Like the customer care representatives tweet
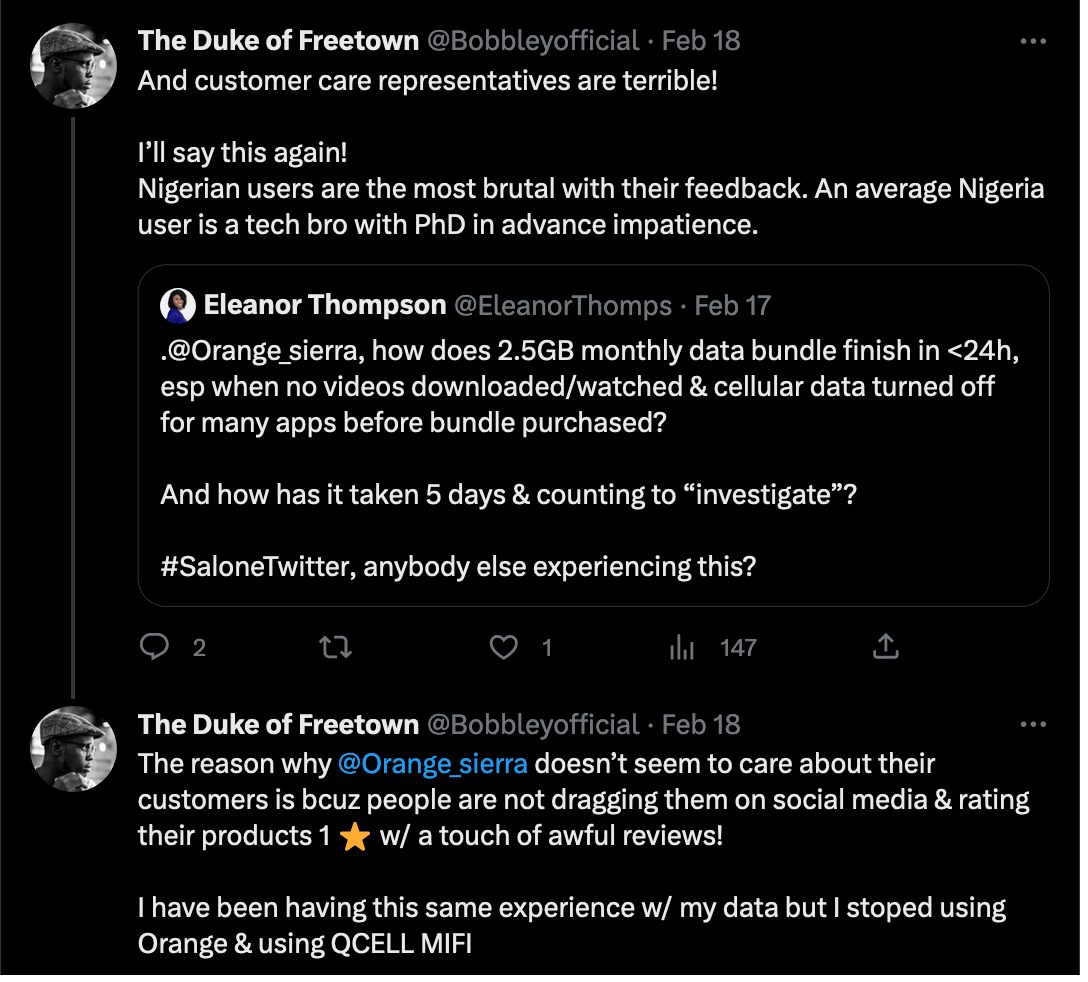1088x982 pixels. [503, 648]
